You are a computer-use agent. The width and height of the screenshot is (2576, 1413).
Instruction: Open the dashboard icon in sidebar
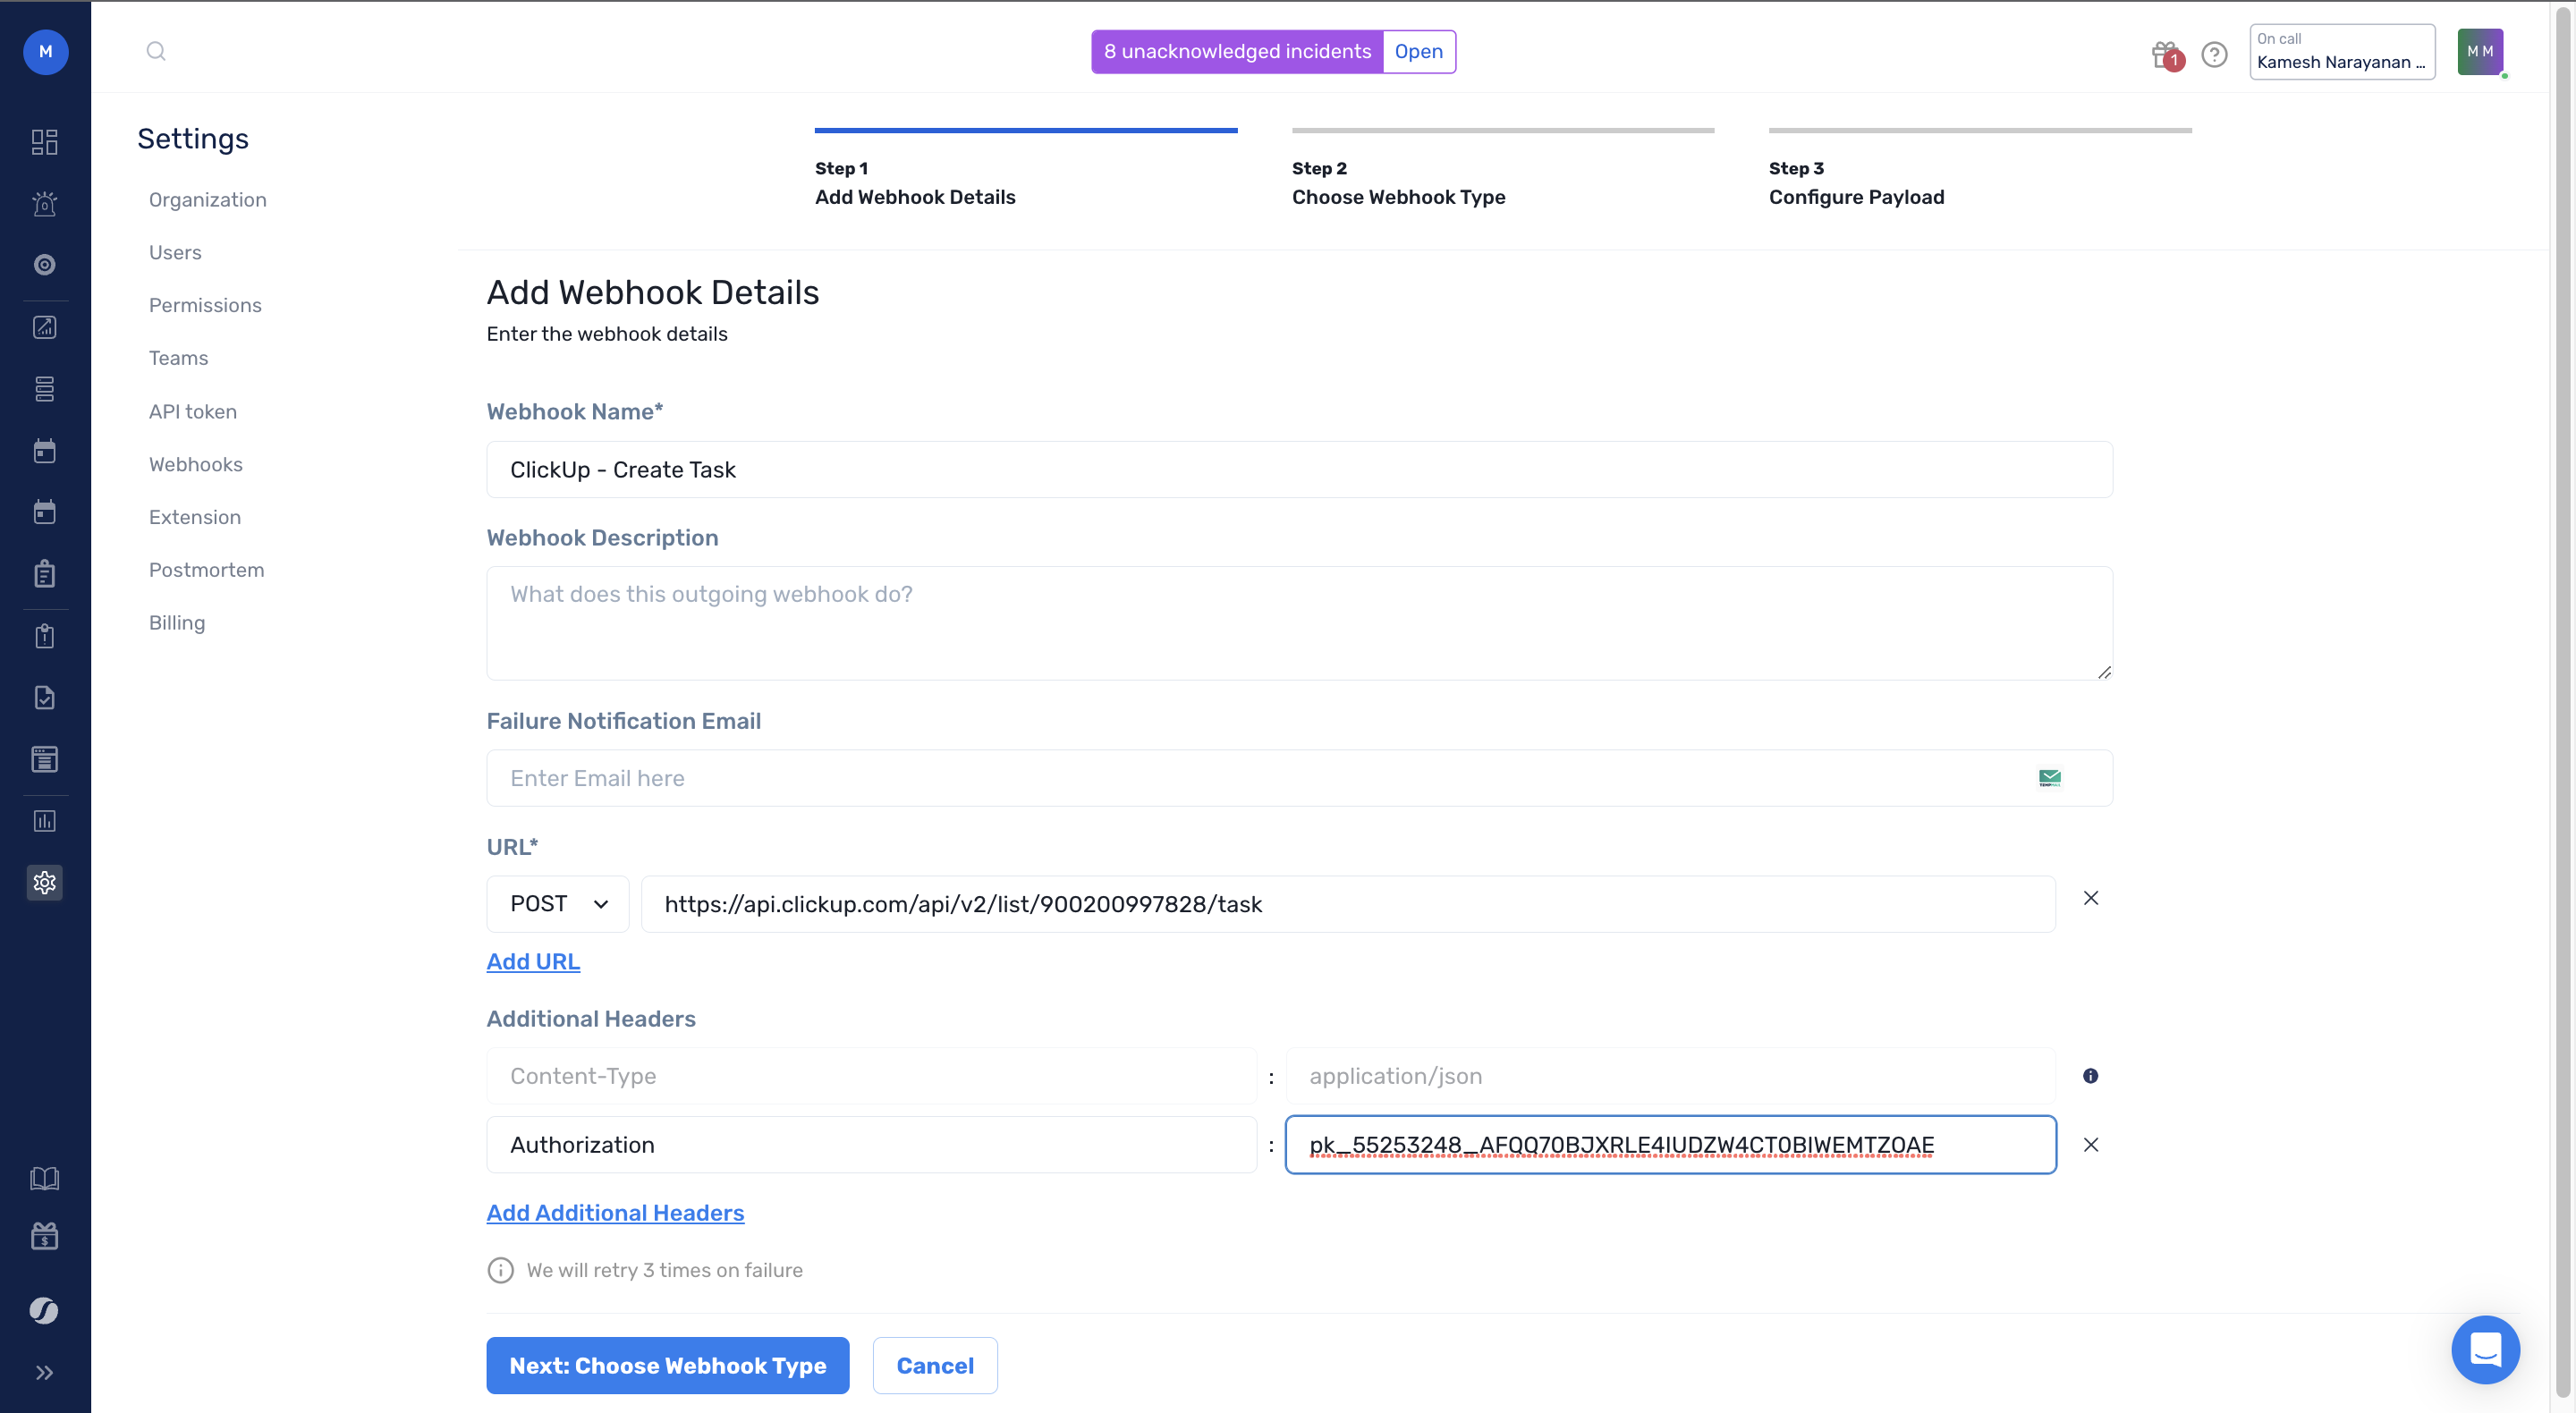(45, 142)
